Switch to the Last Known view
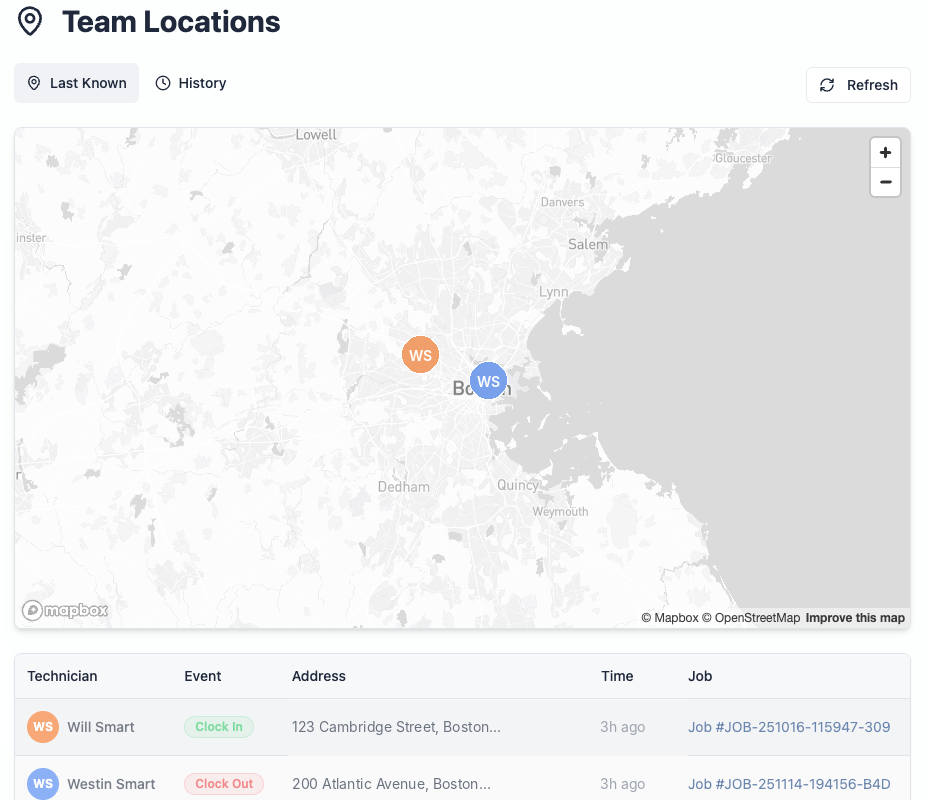Image resolution: width=928 pixels, height=800 pixels. pos(76,83)
